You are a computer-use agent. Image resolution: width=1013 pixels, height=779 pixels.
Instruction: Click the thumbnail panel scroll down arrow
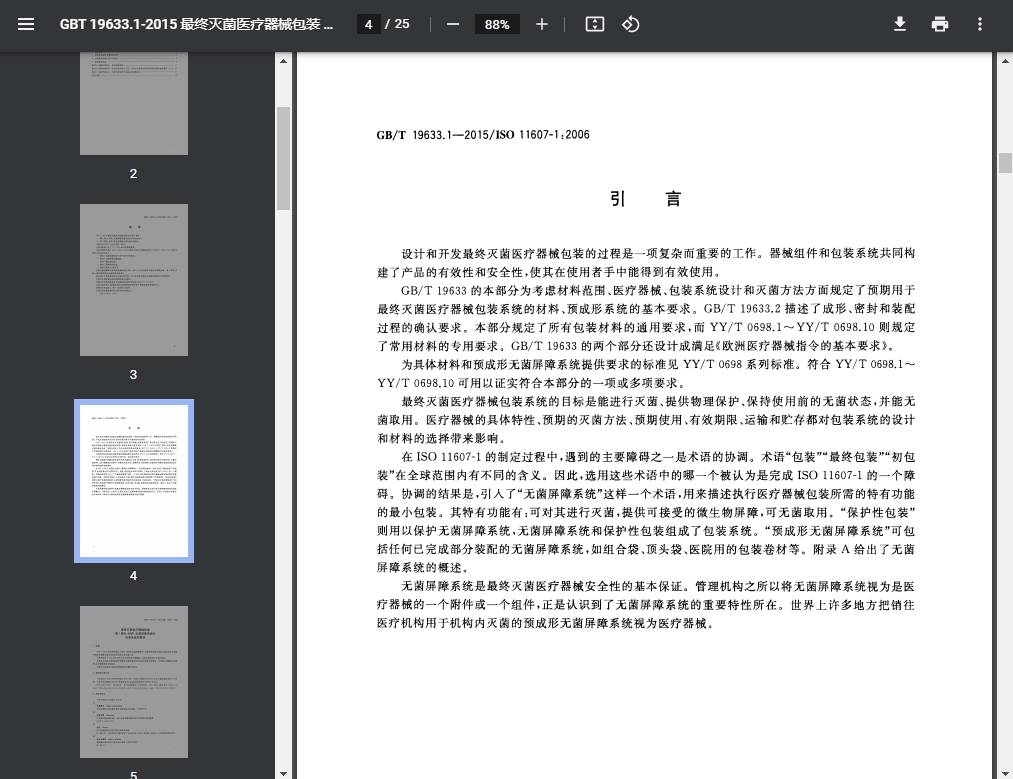point(283,772)
